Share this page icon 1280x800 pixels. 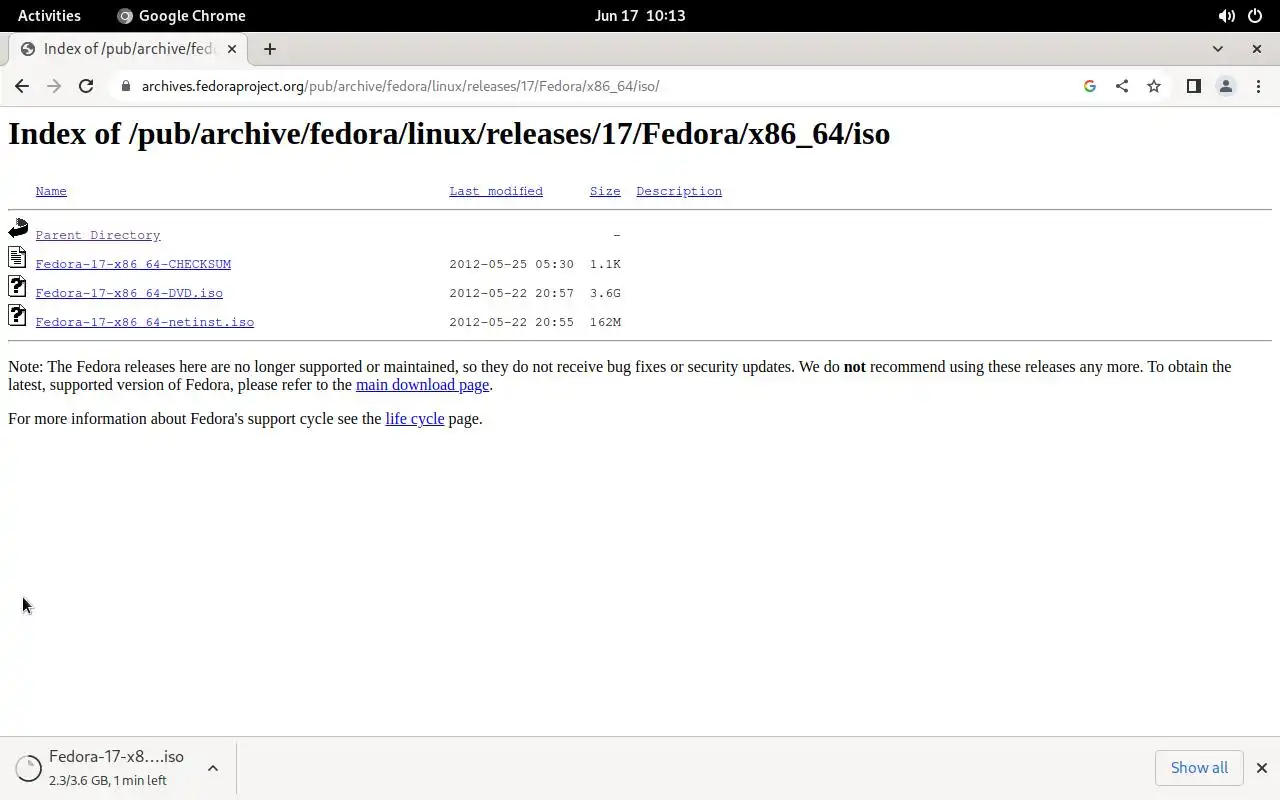(1122, 86)
